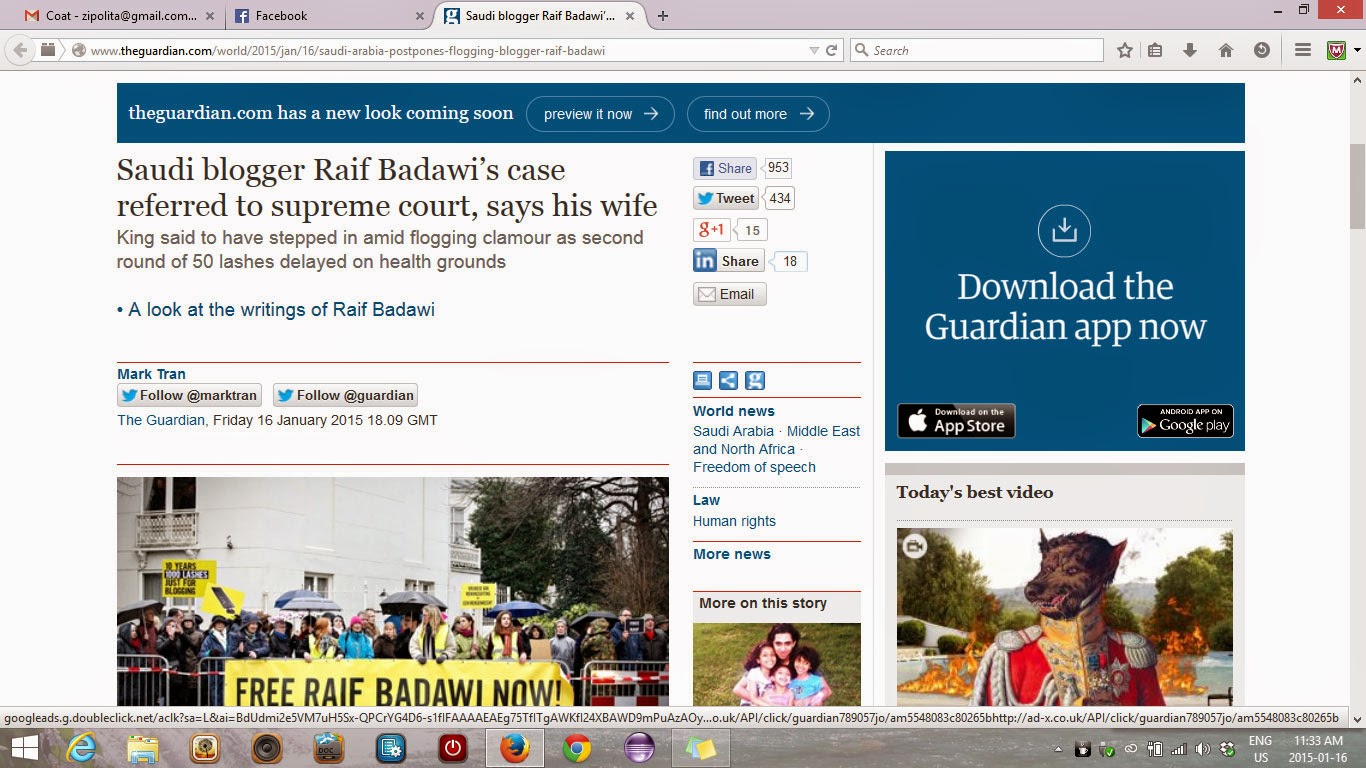Expand the McAfee toolbar dropdown arrow
The width and height of the screenshot is (1366, 768).
[1356, 50]
